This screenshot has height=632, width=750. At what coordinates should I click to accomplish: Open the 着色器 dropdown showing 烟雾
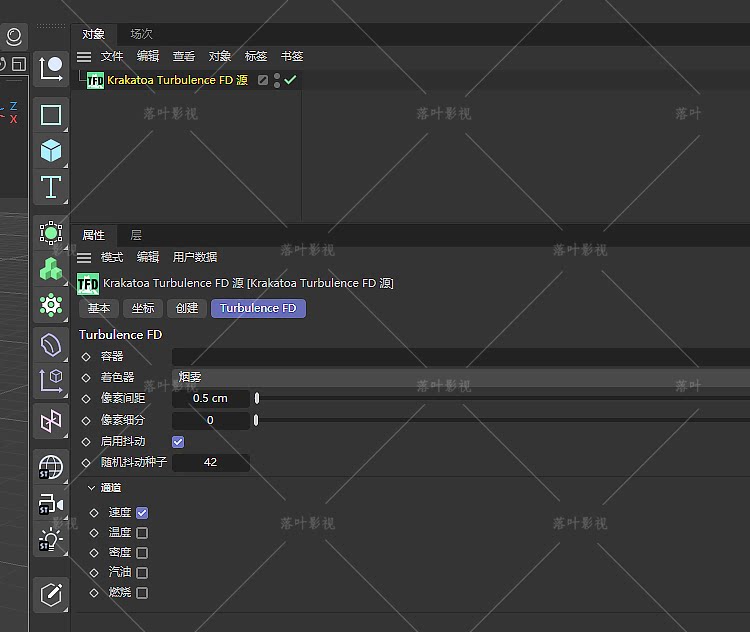pyautogui.click(x=461, y=377)
